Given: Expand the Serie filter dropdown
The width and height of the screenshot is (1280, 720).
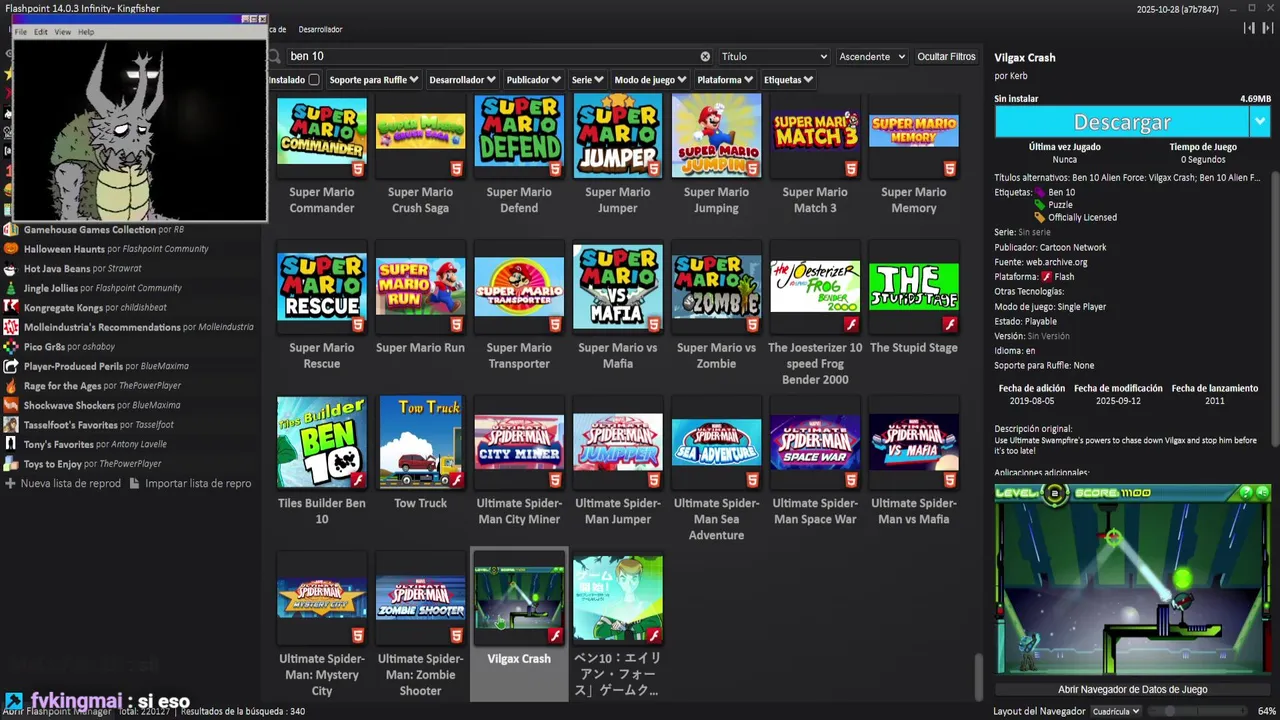Looking at the screenshot, I should 588,80.
